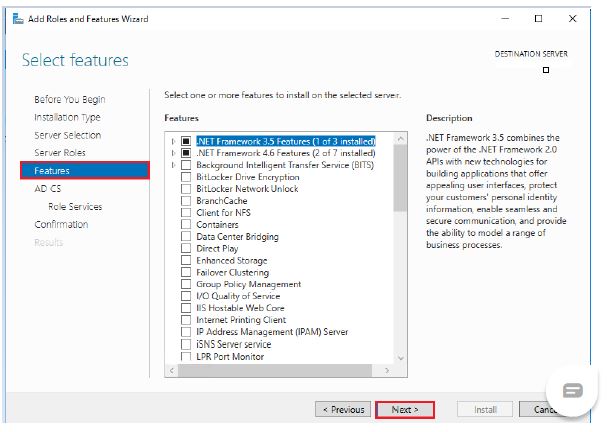Click the horizontal scrollbar thumb
609x432 pixels.
275,371
